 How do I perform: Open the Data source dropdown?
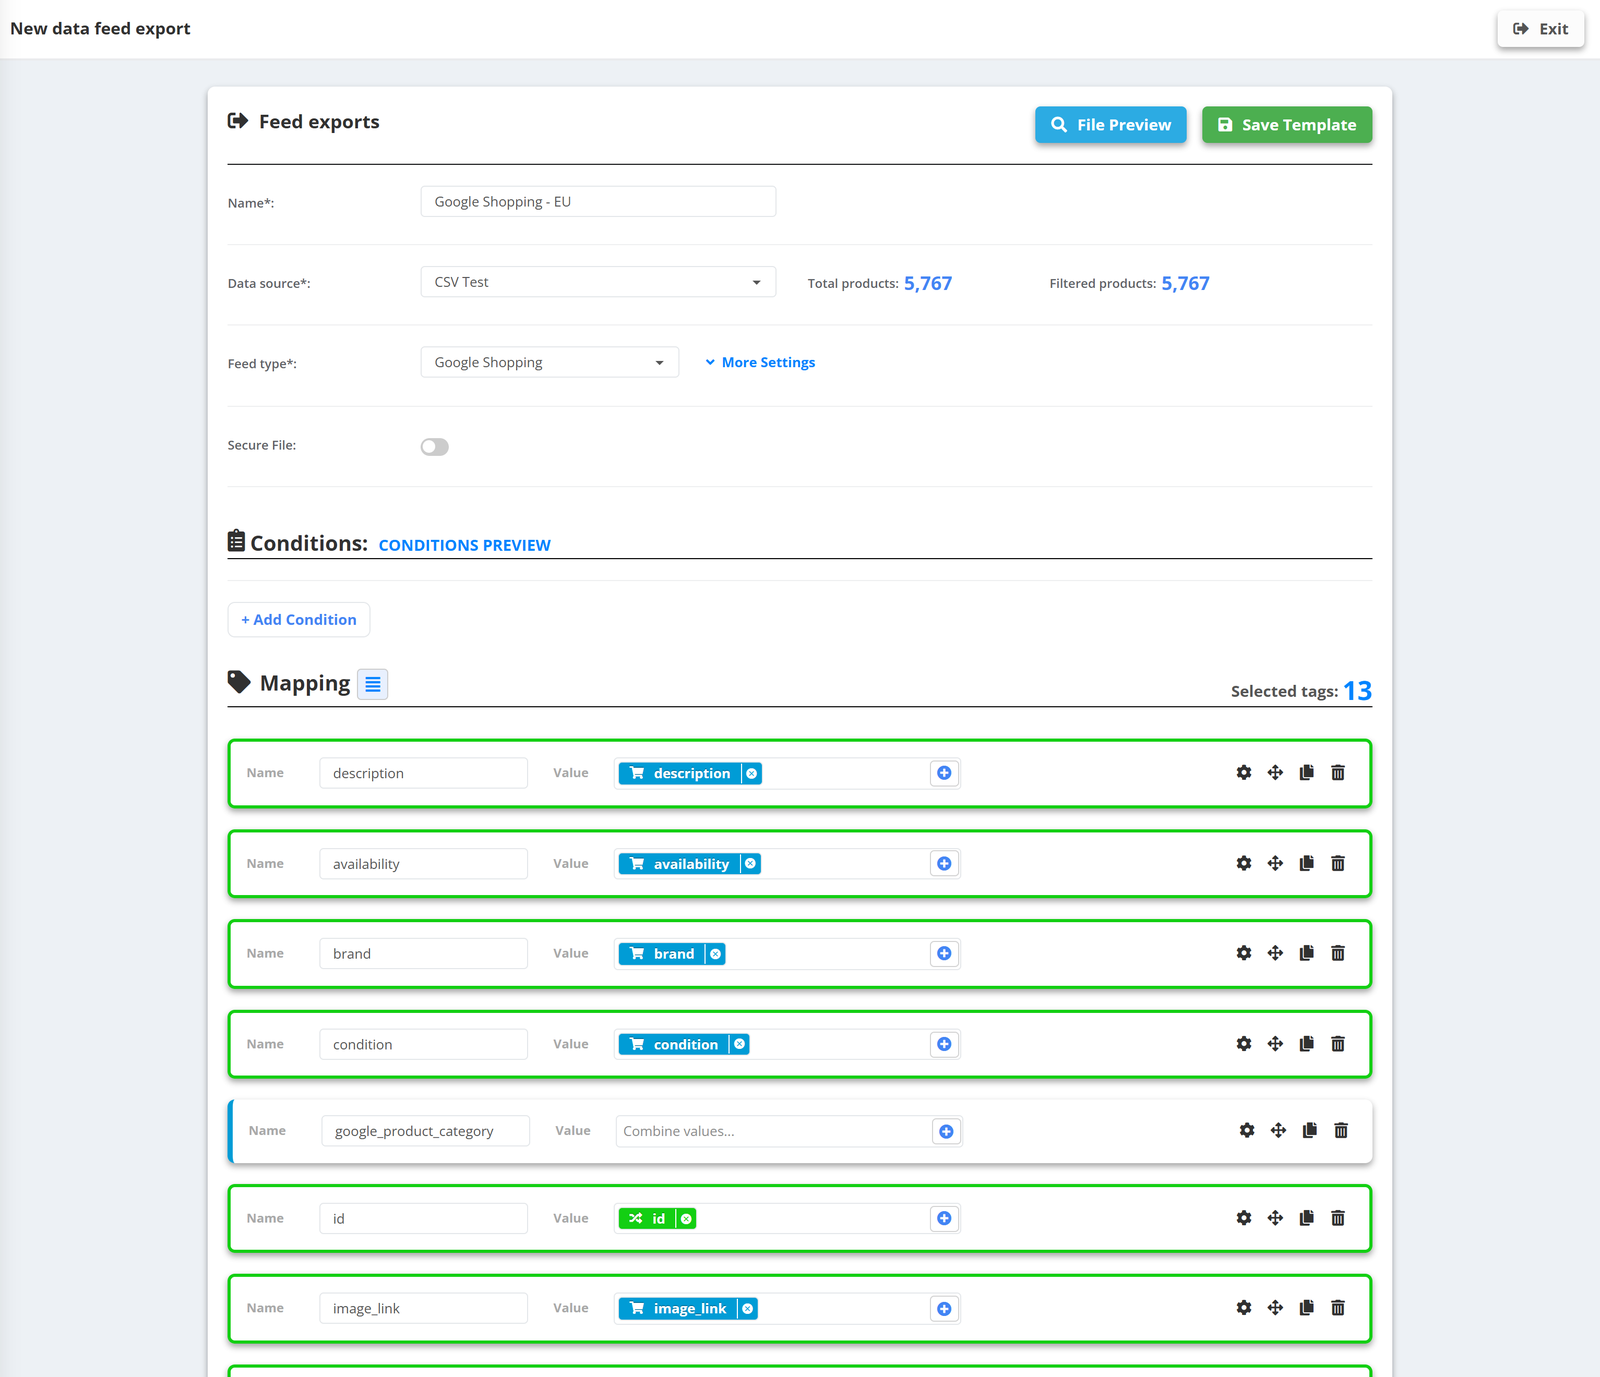pos(598,282)
